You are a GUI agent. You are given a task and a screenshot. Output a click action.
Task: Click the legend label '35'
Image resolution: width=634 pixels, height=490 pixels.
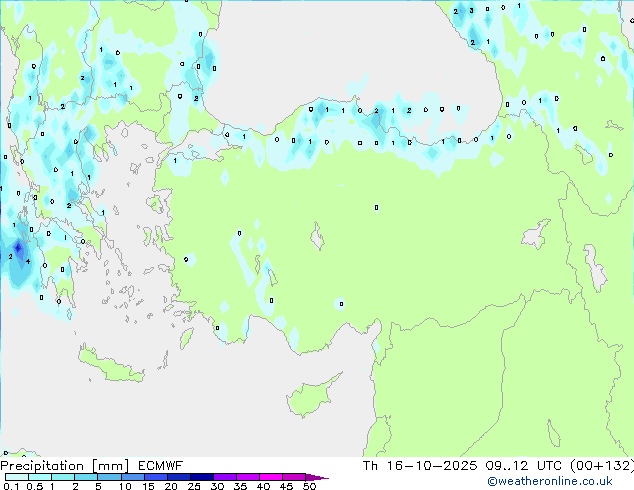click(x=240, y=486)
